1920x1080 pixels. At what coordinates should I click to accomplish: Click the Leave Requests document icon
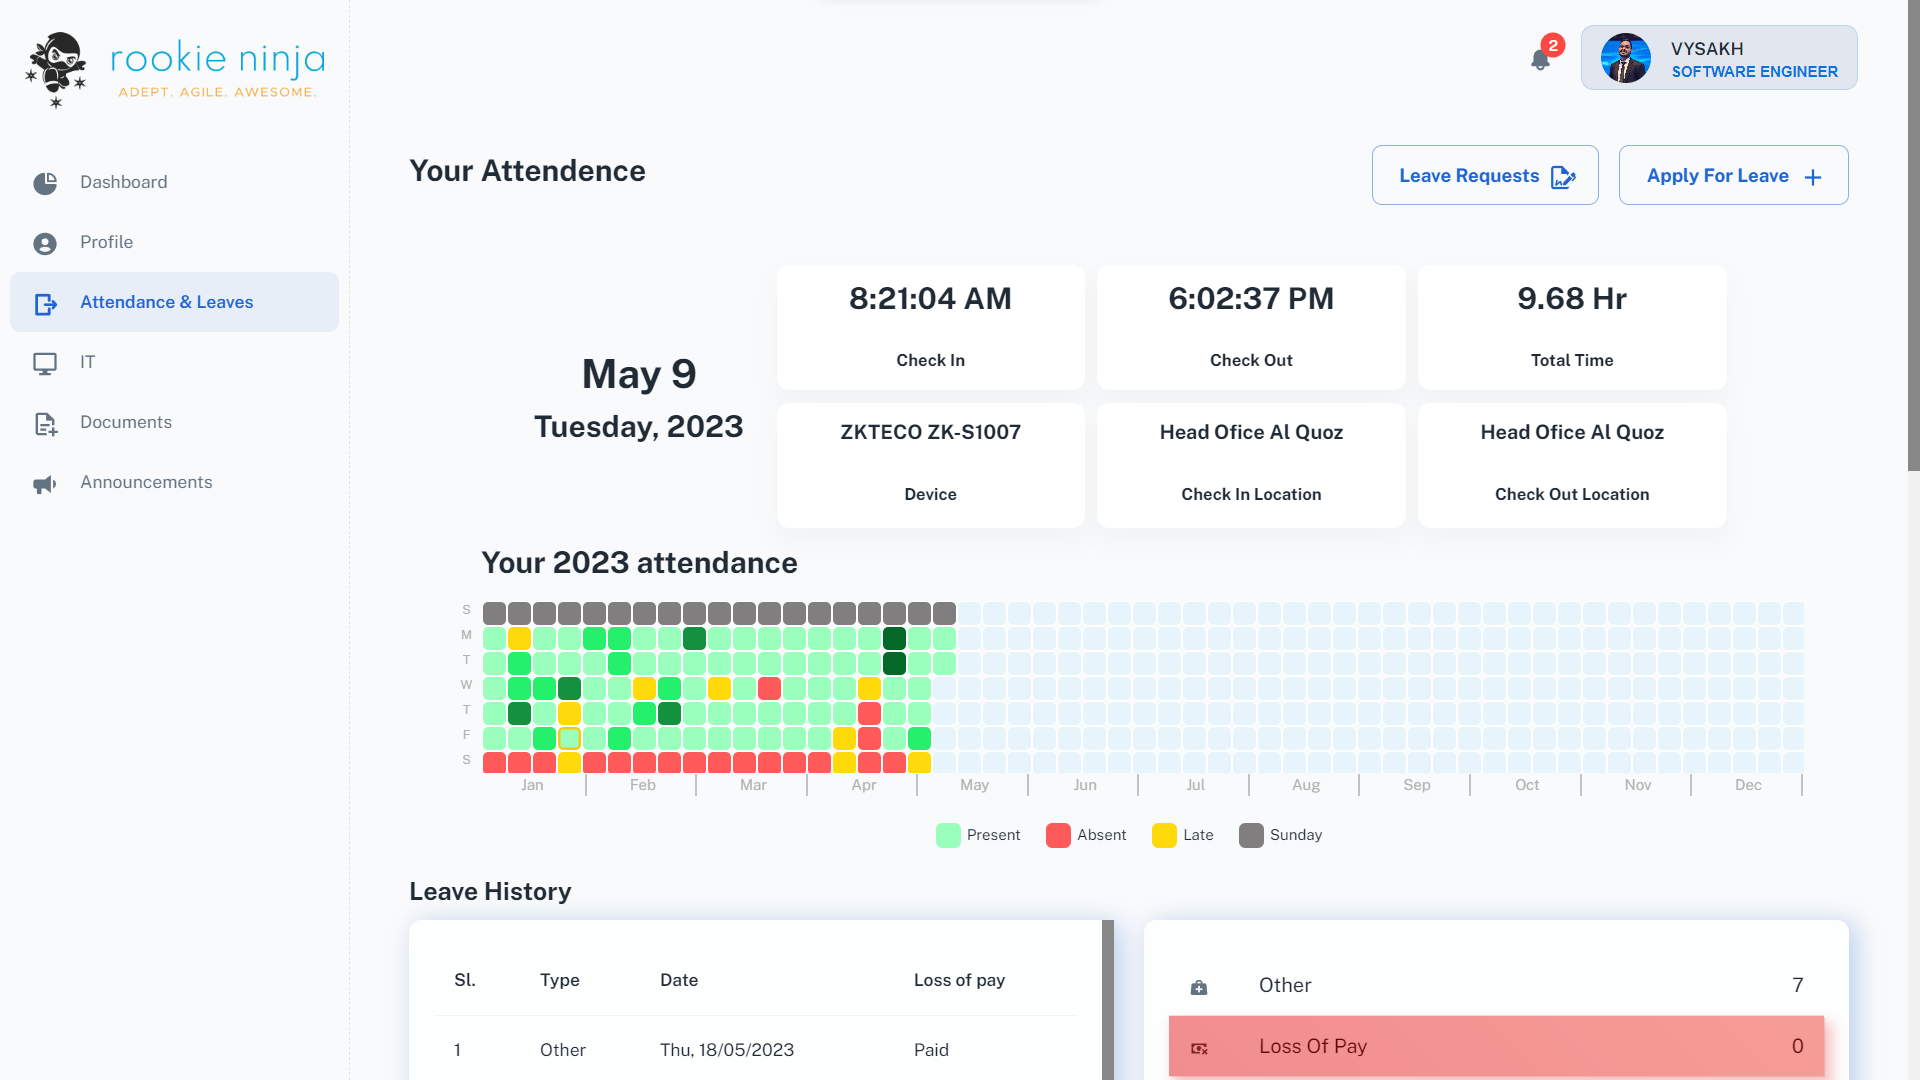click(1561, 176)
